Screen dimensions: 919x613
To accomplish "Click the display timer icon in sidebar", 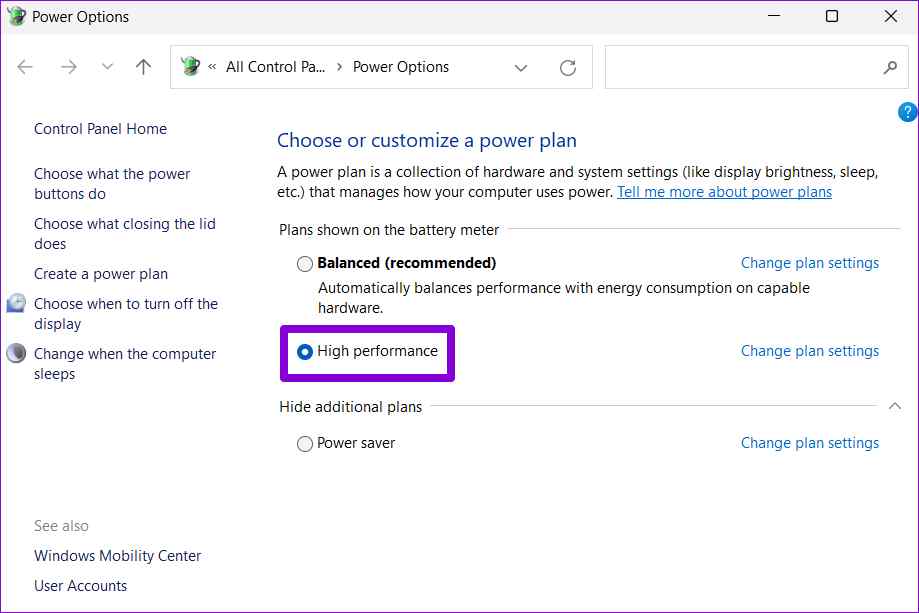I will point(16,303).
